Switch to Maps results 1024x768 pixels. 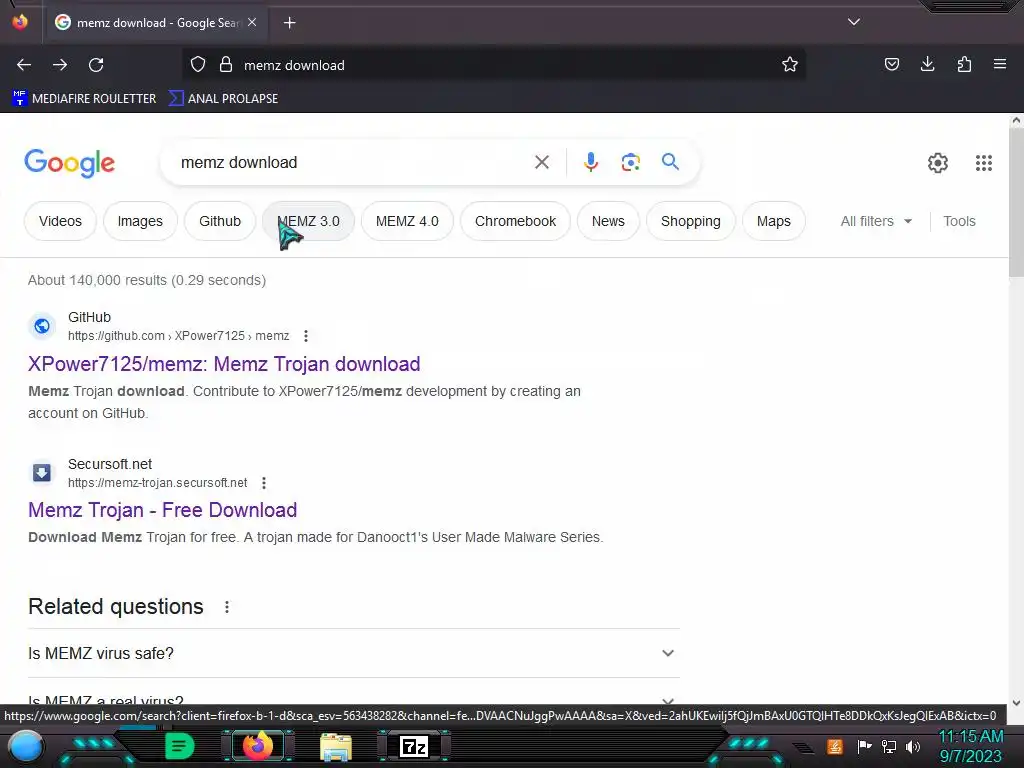(773, 221)
